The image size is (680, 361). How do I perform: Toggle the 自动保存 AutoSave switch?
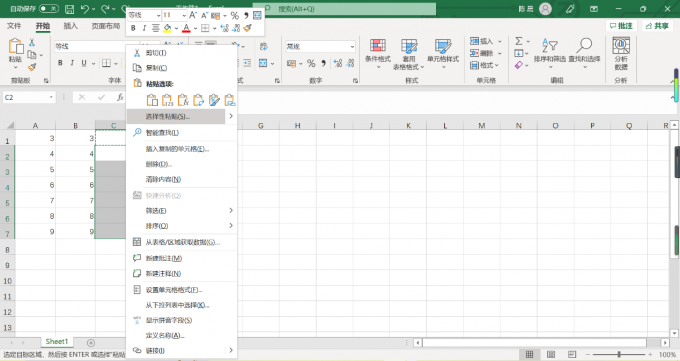[49, 9]
